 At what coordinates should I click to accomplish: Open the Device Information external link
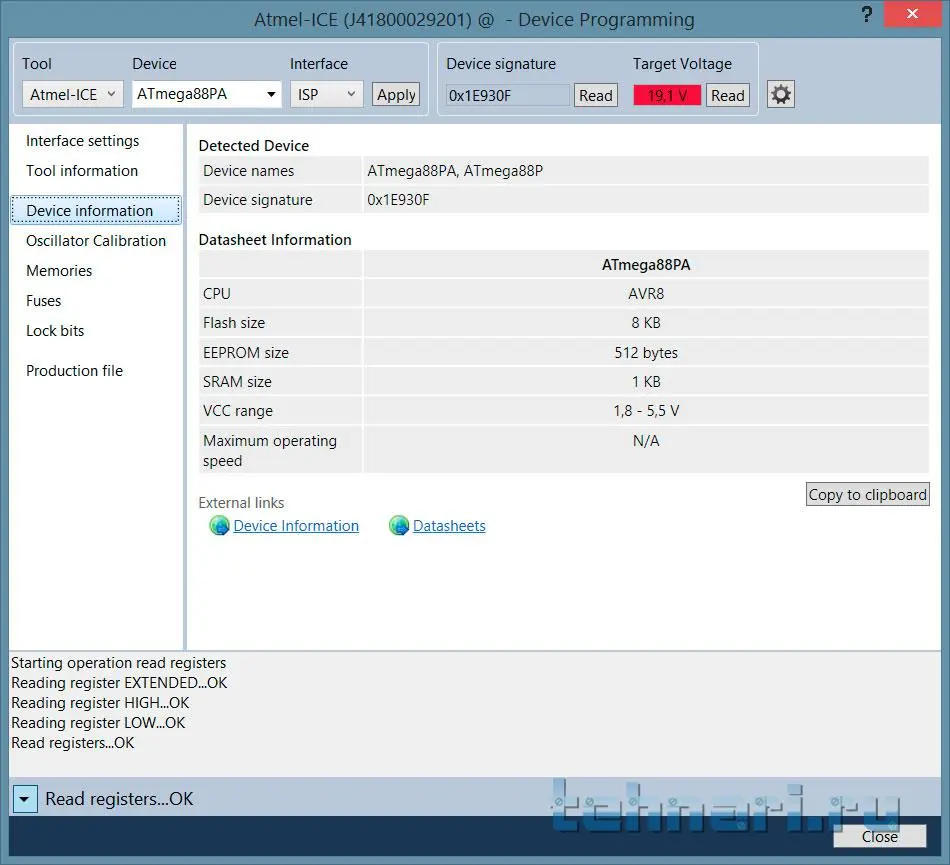[296, 526]
